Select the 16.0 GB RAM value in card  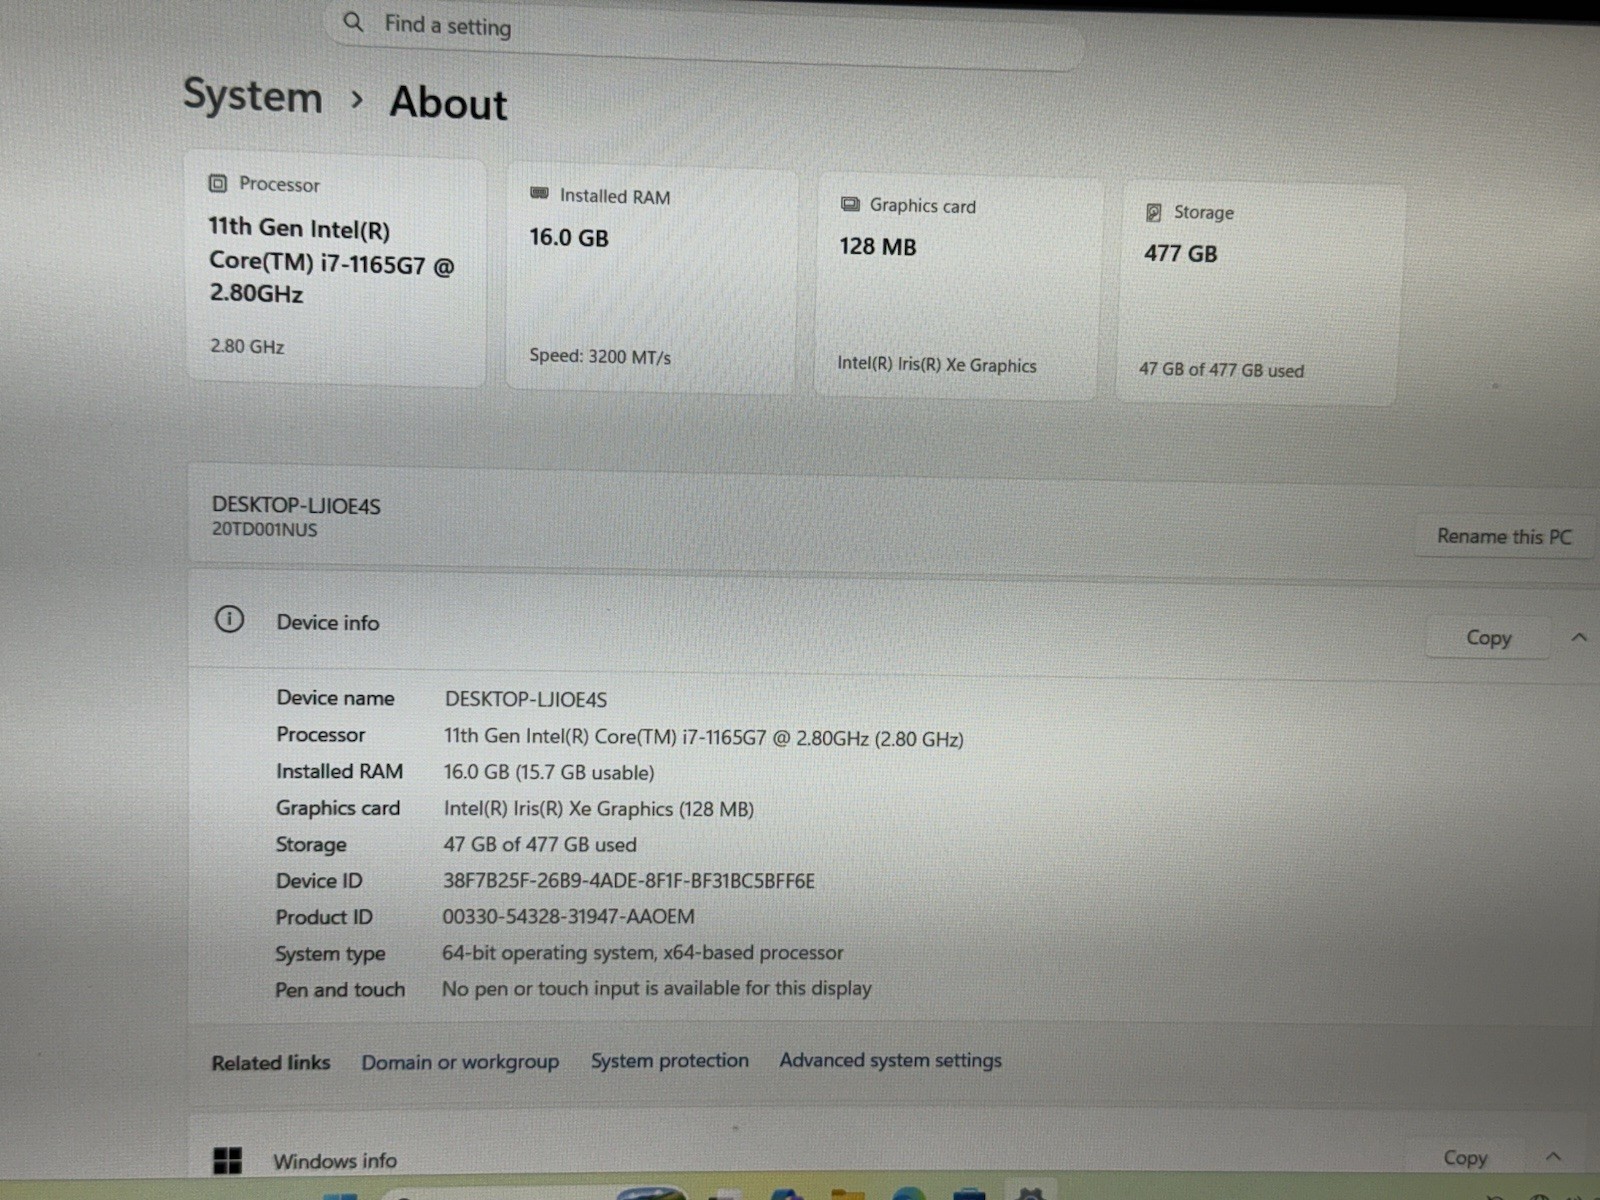coord(568,237)
